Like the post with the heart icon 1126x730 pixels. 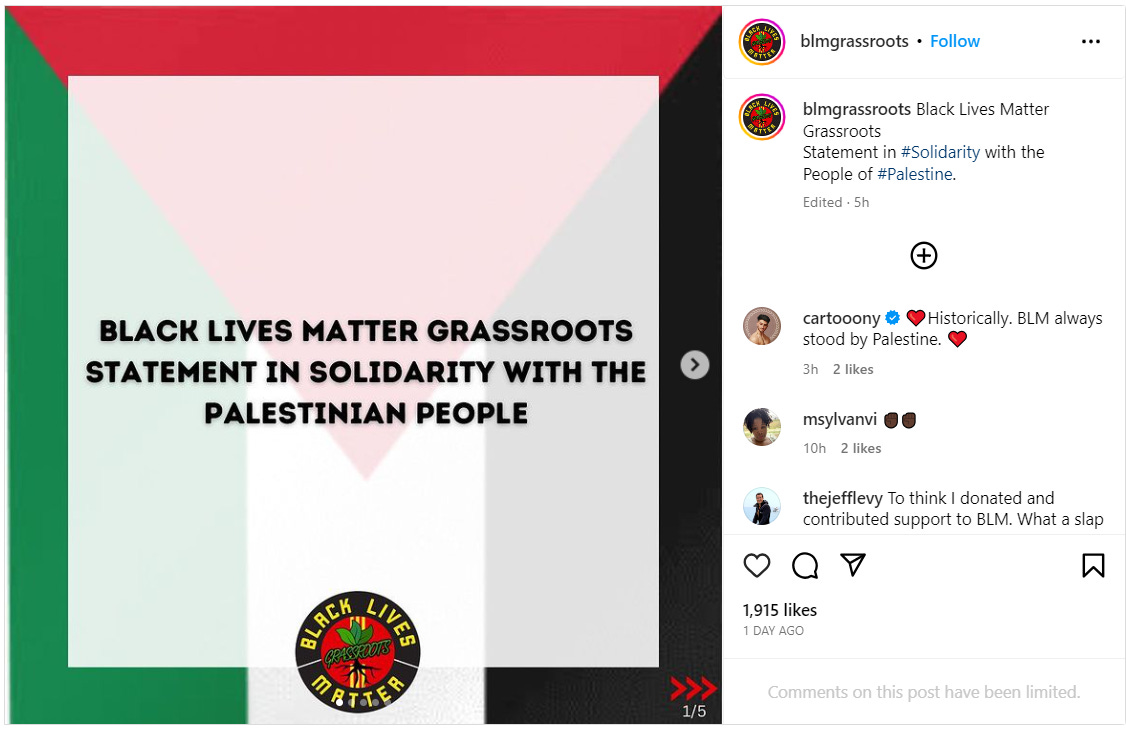pos(756,566)
